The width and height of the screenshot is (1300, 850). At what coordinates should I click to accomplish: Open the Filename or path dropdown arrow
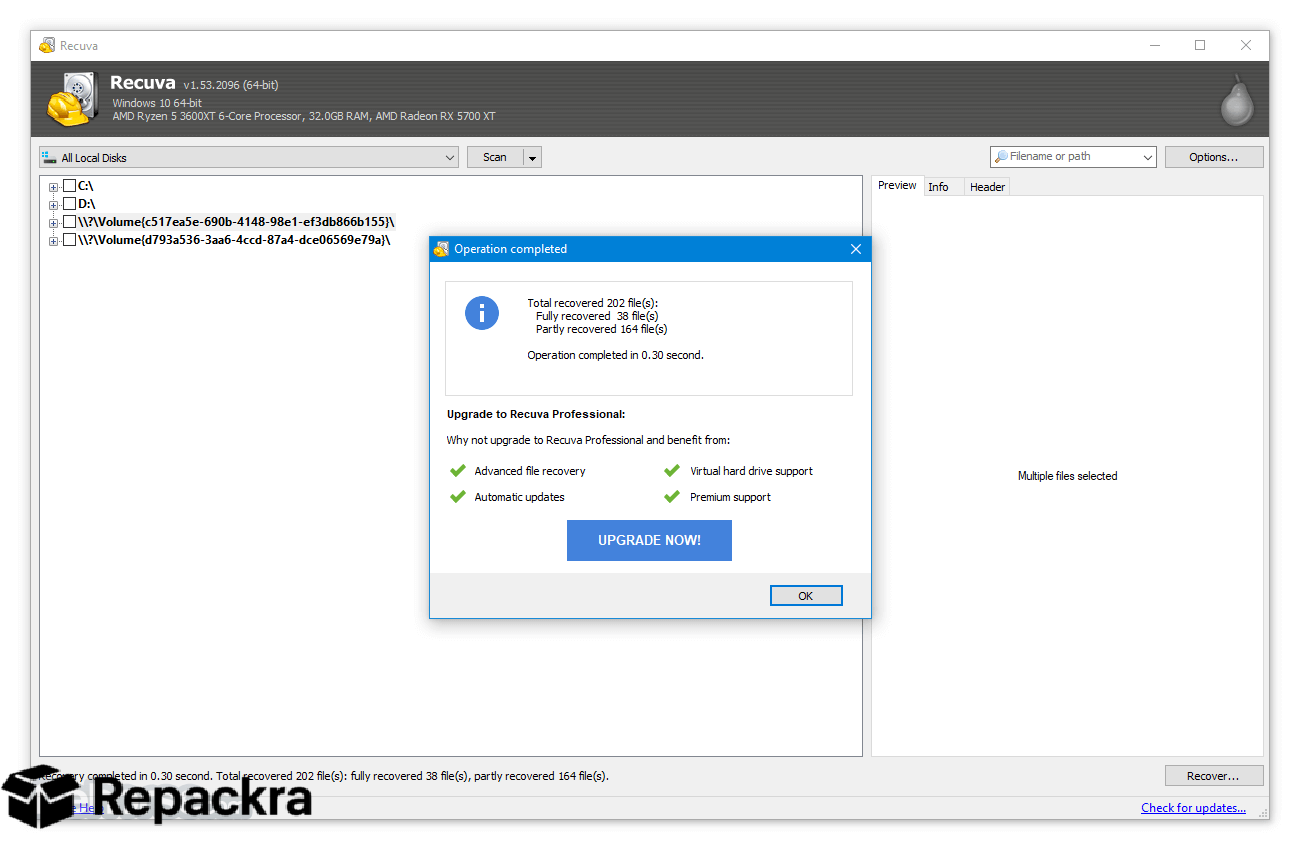pos(1146,157)
